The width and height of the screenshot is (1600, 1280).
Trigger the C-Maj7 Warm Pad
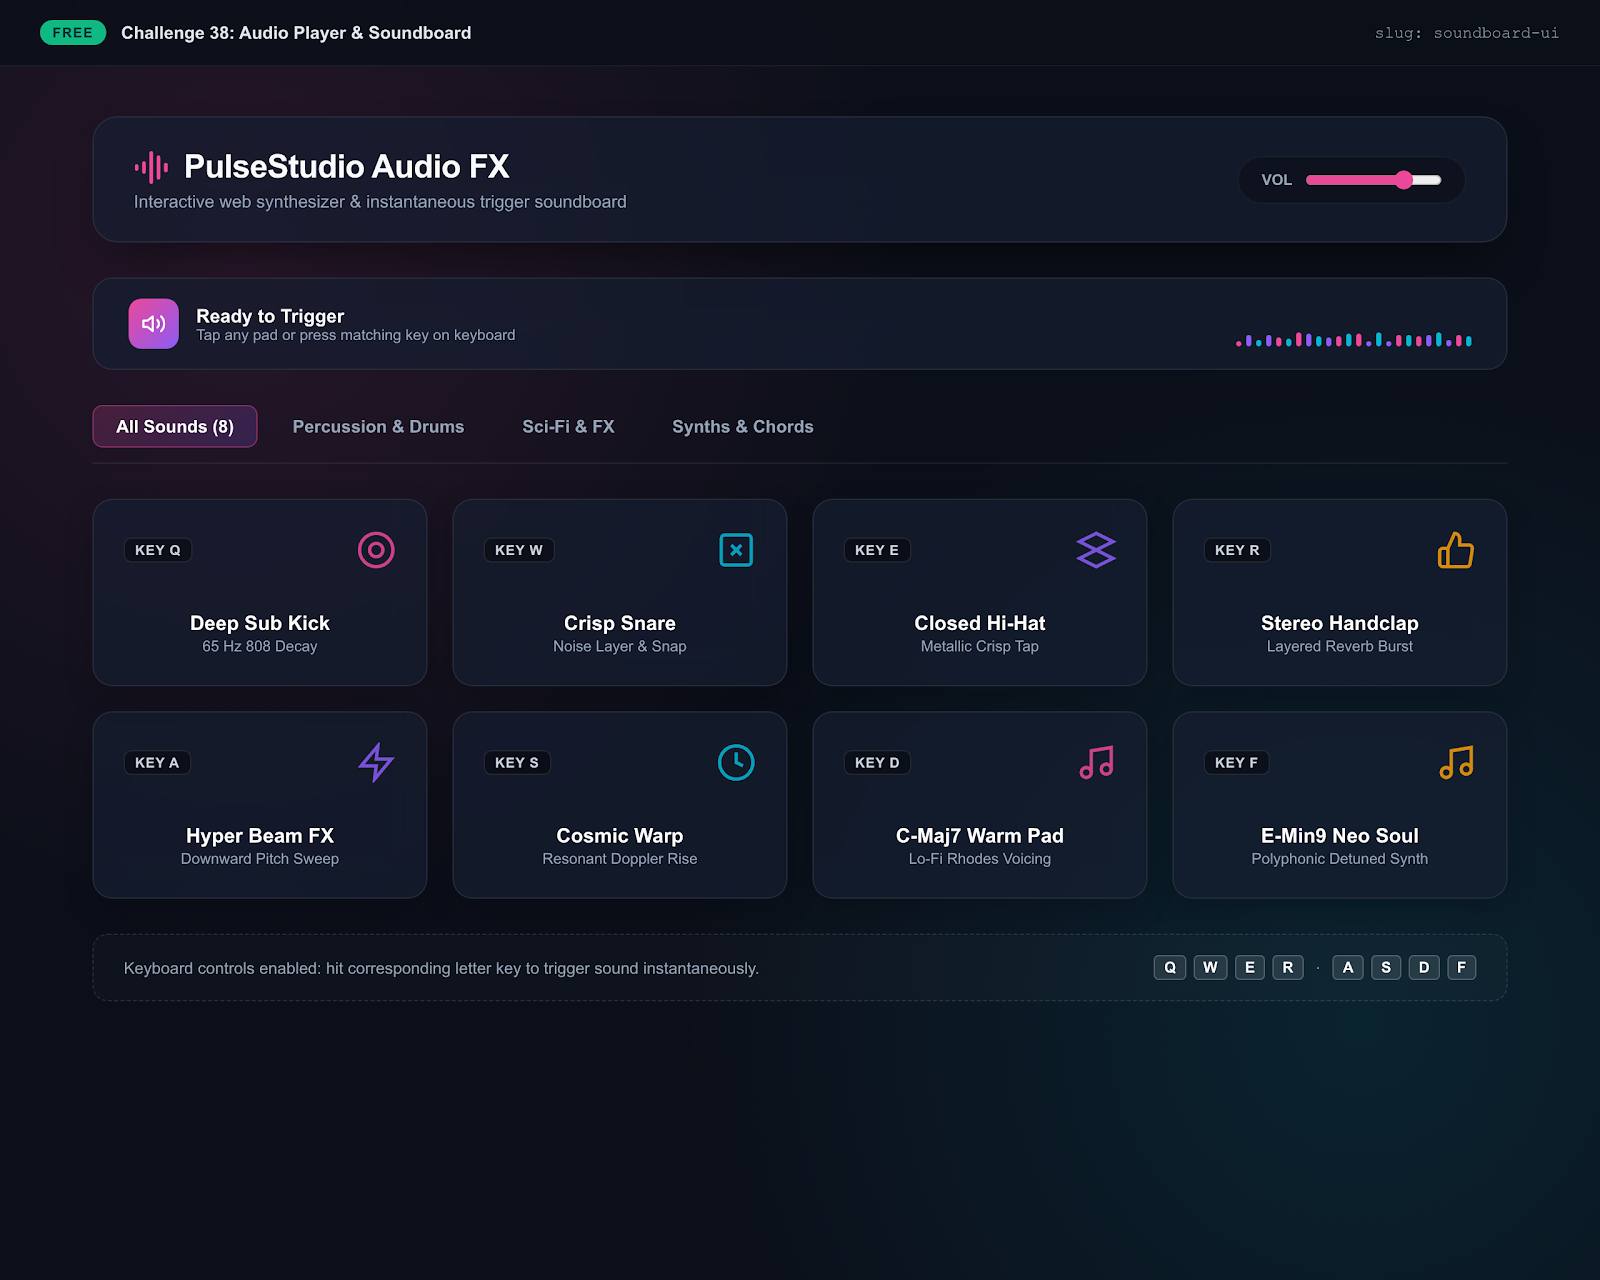980,805
